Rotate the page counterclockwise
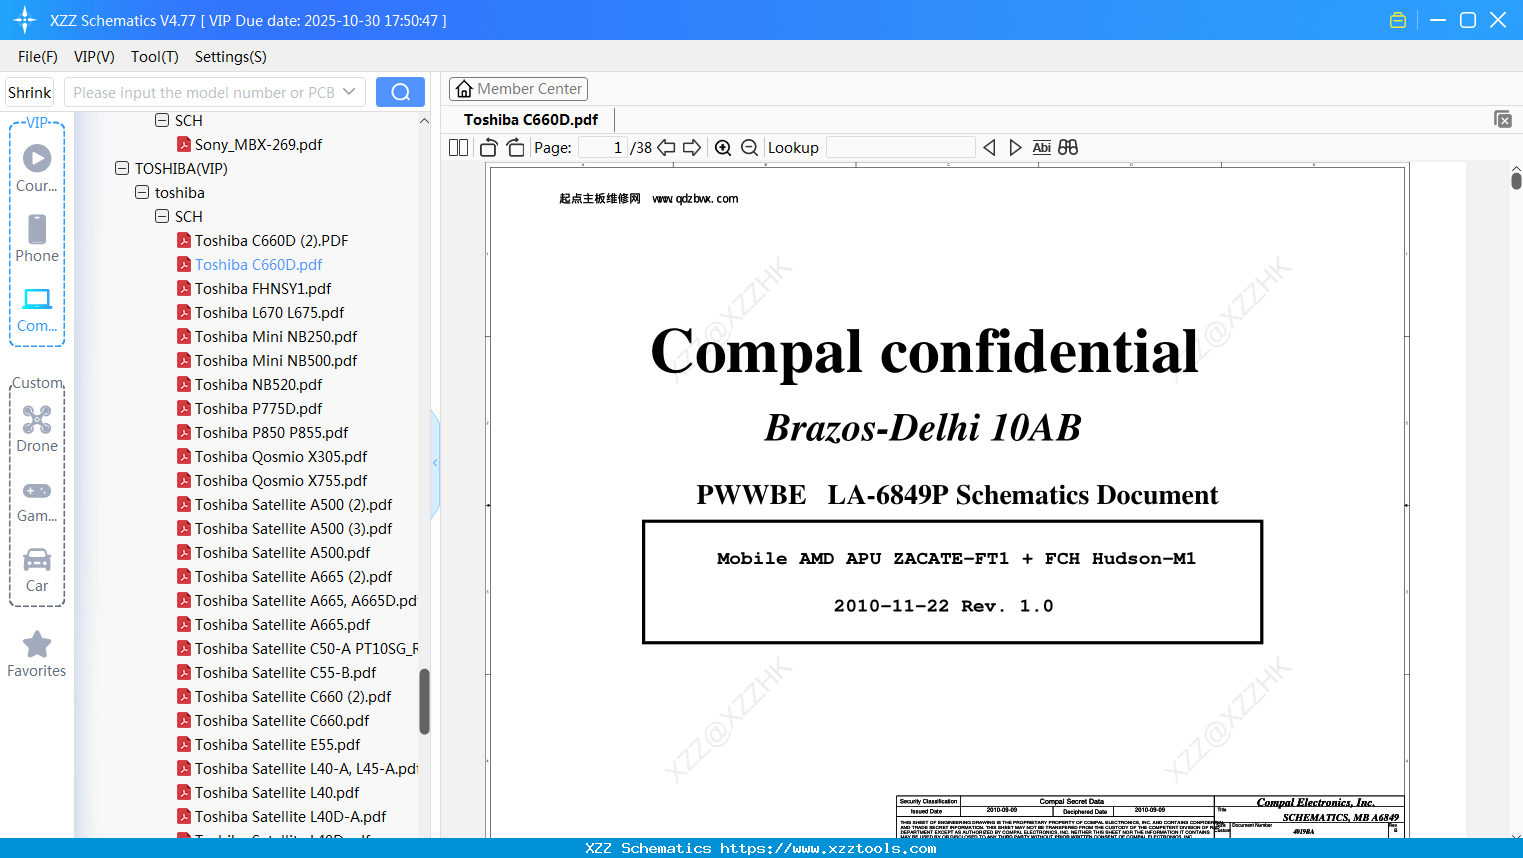1523x858 pixels. 489,148
